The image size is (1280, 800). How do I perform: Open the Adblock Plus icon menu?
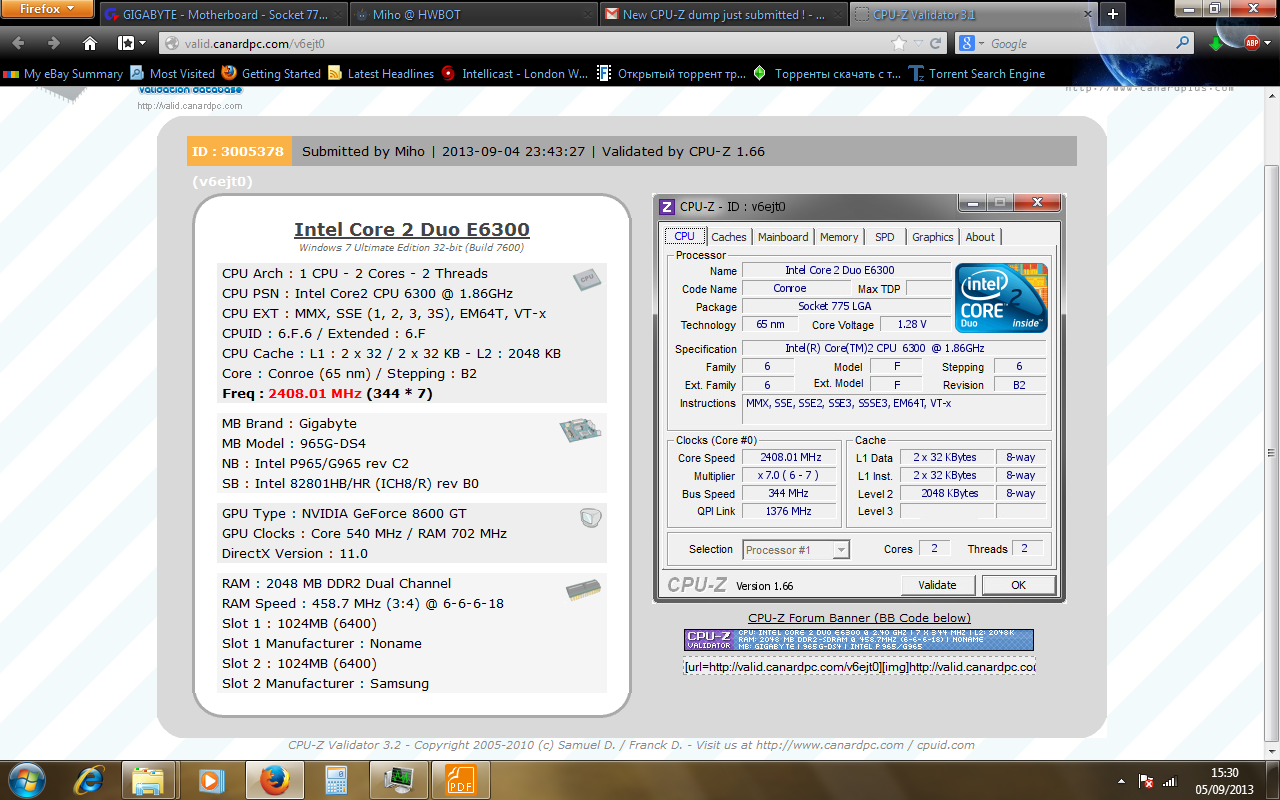(1252, 43)
